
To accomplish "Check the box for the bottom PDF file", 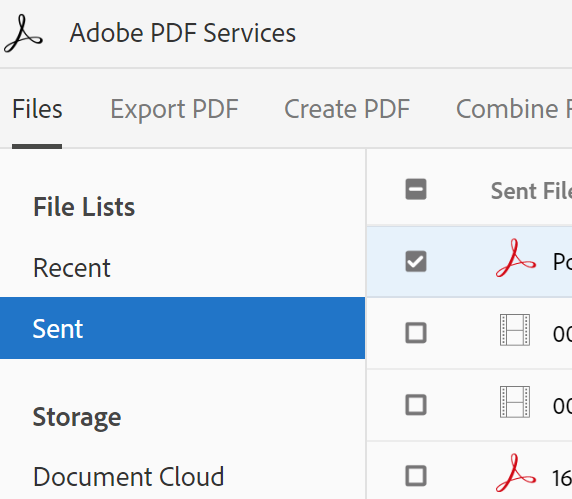I will (x=416, y=476).
